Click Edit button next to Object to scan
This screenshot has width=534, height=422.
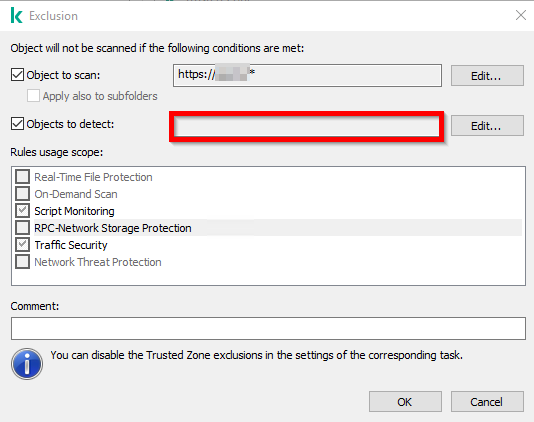coord(487,76)
